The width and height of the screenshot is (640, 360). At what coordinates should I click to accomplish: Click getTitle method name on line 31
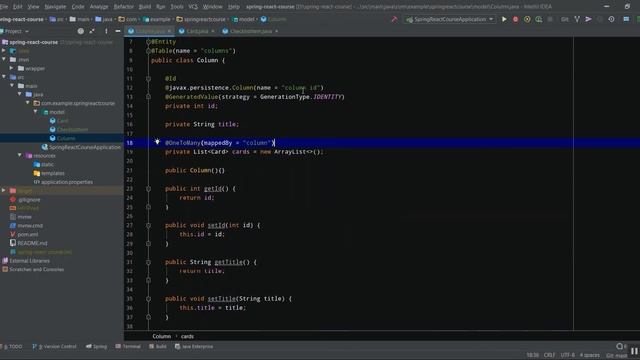[x=228, y=262]
